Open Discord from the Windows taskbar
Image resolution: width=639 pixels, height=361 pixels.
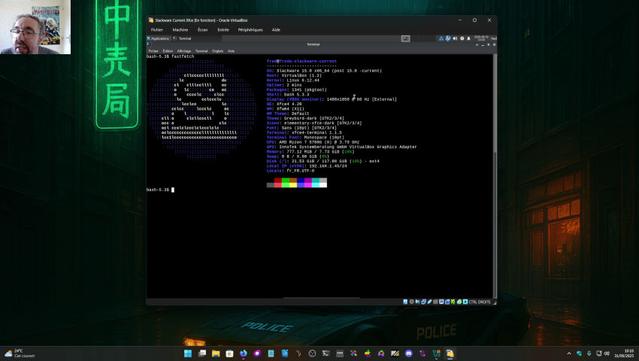[x=409, y=354]
